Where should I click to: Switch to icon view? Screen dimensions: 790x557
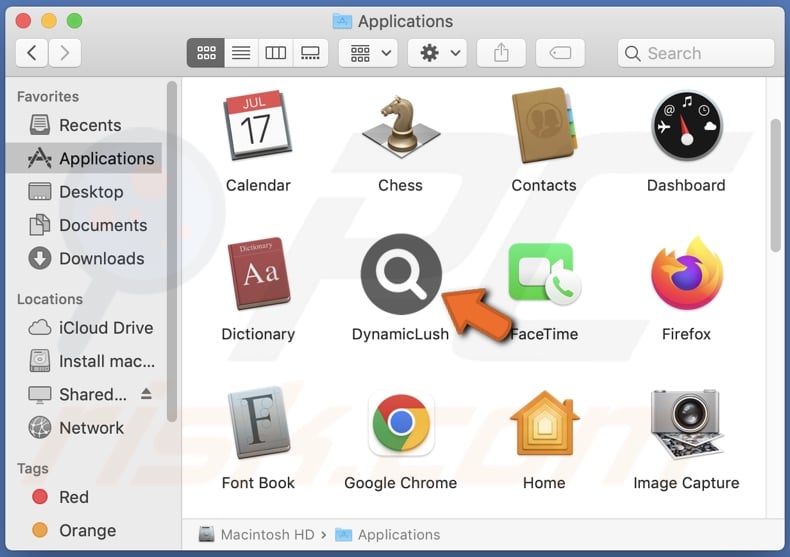(x=206, y=52)
